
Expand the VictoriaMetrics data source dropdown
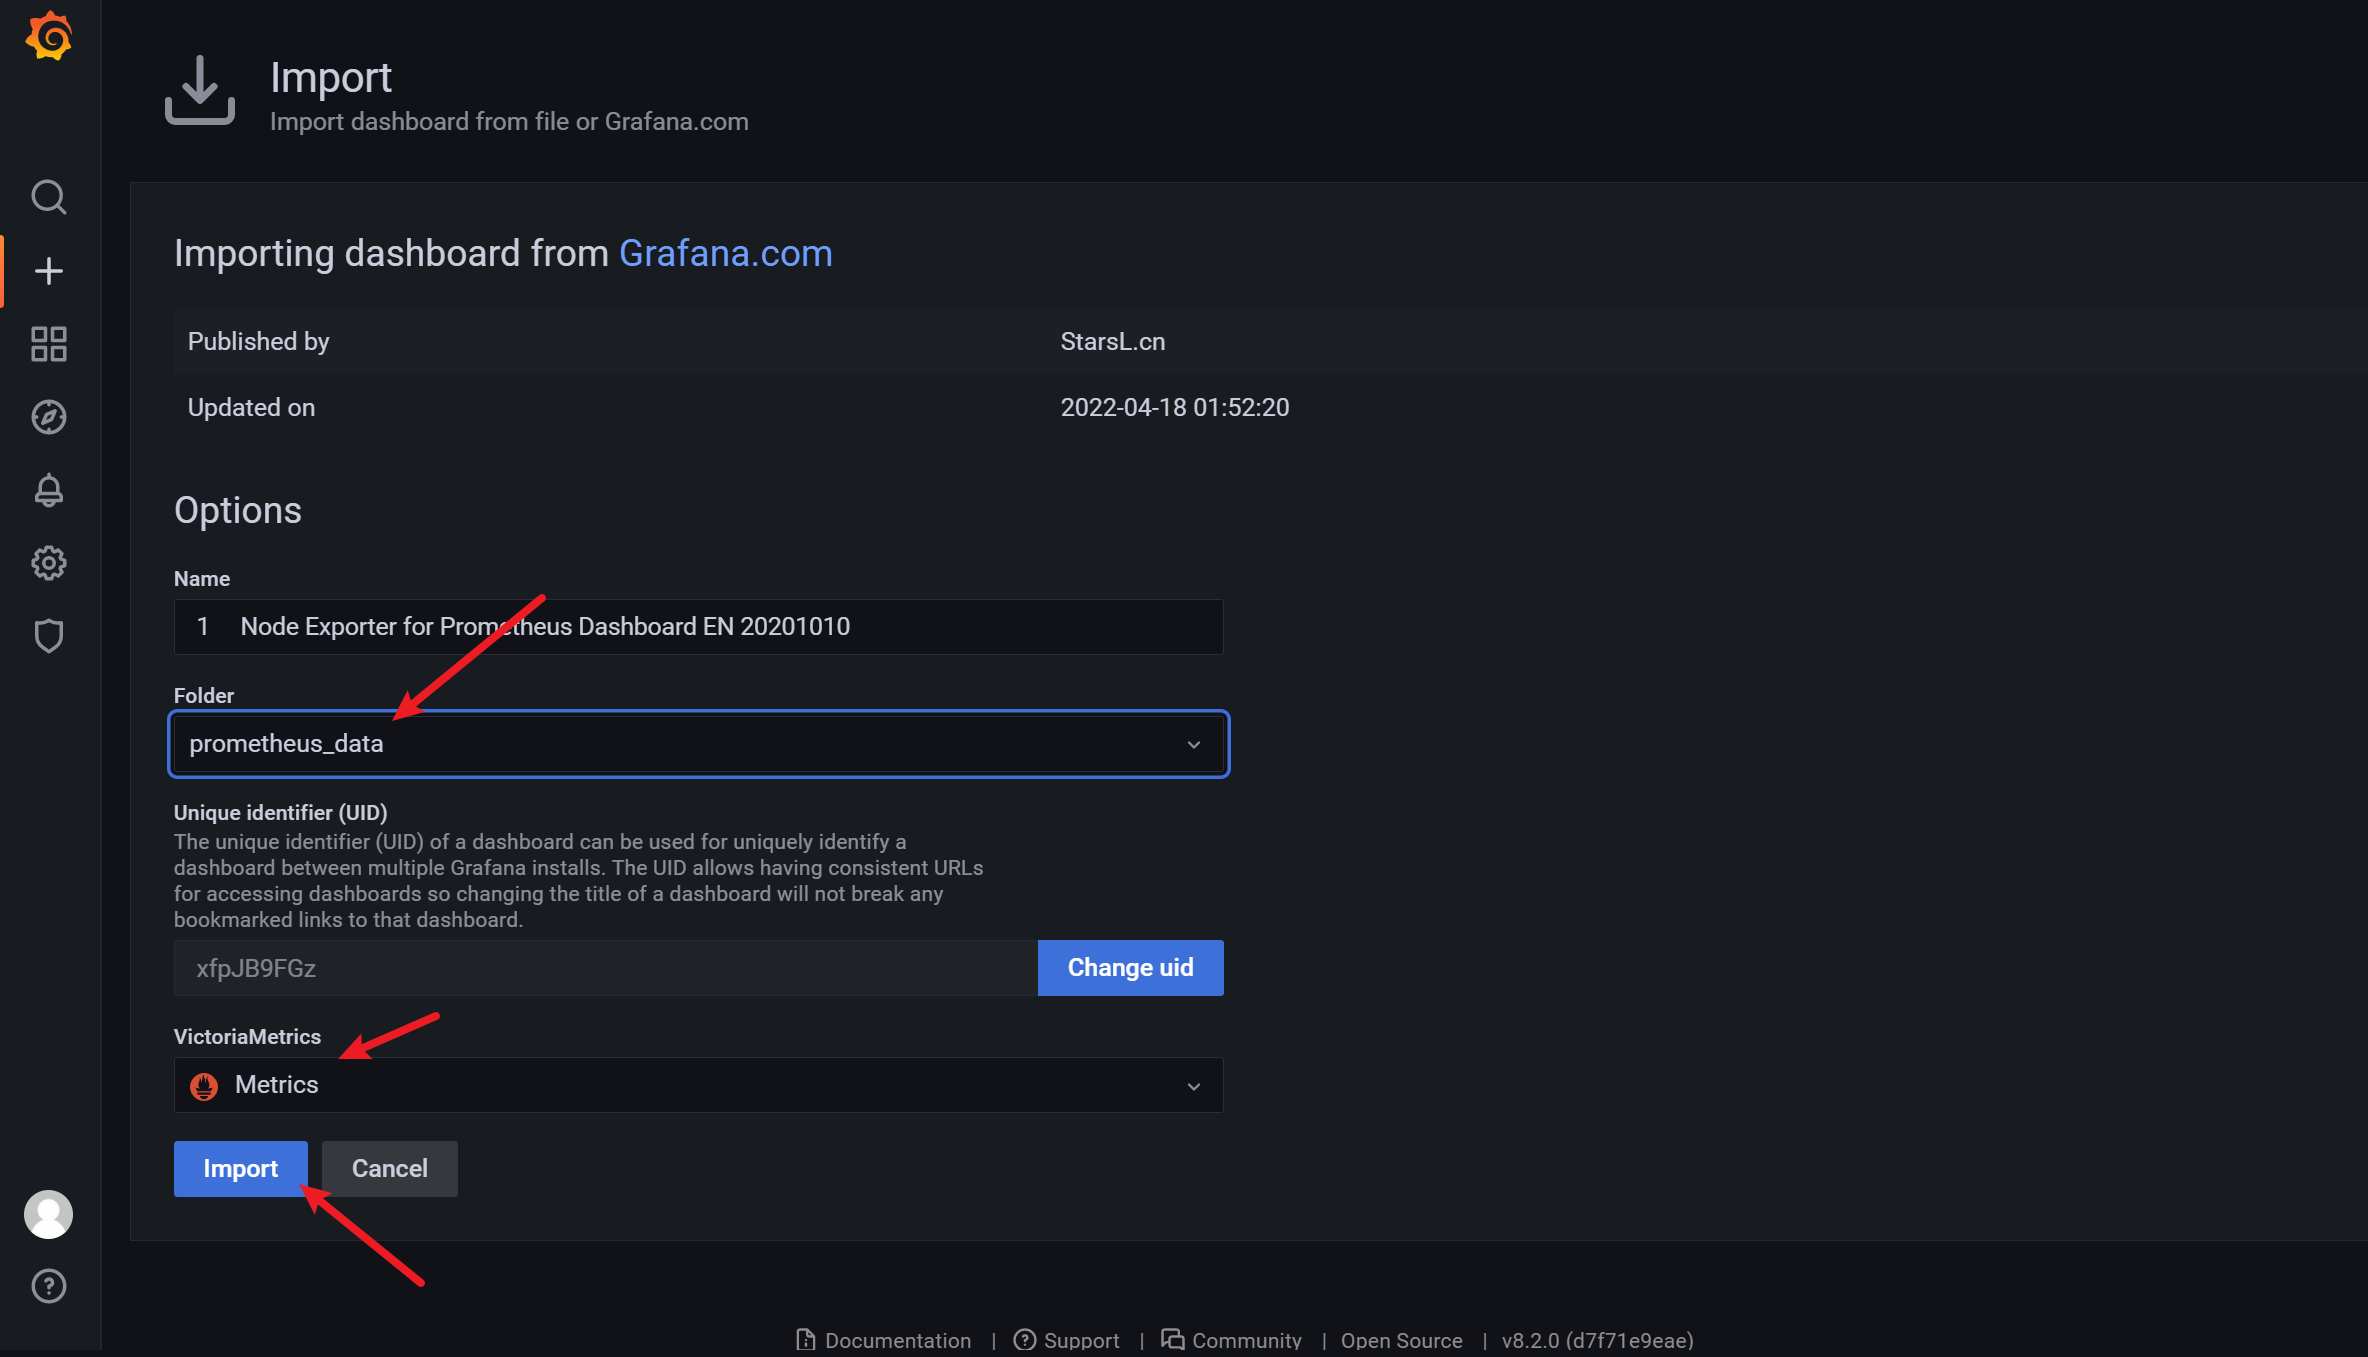point(698,1085)
